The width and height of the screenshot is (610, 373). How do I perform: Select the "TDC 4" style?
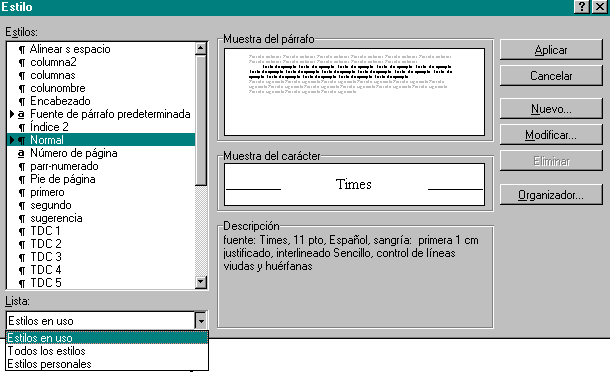(101, 270)
